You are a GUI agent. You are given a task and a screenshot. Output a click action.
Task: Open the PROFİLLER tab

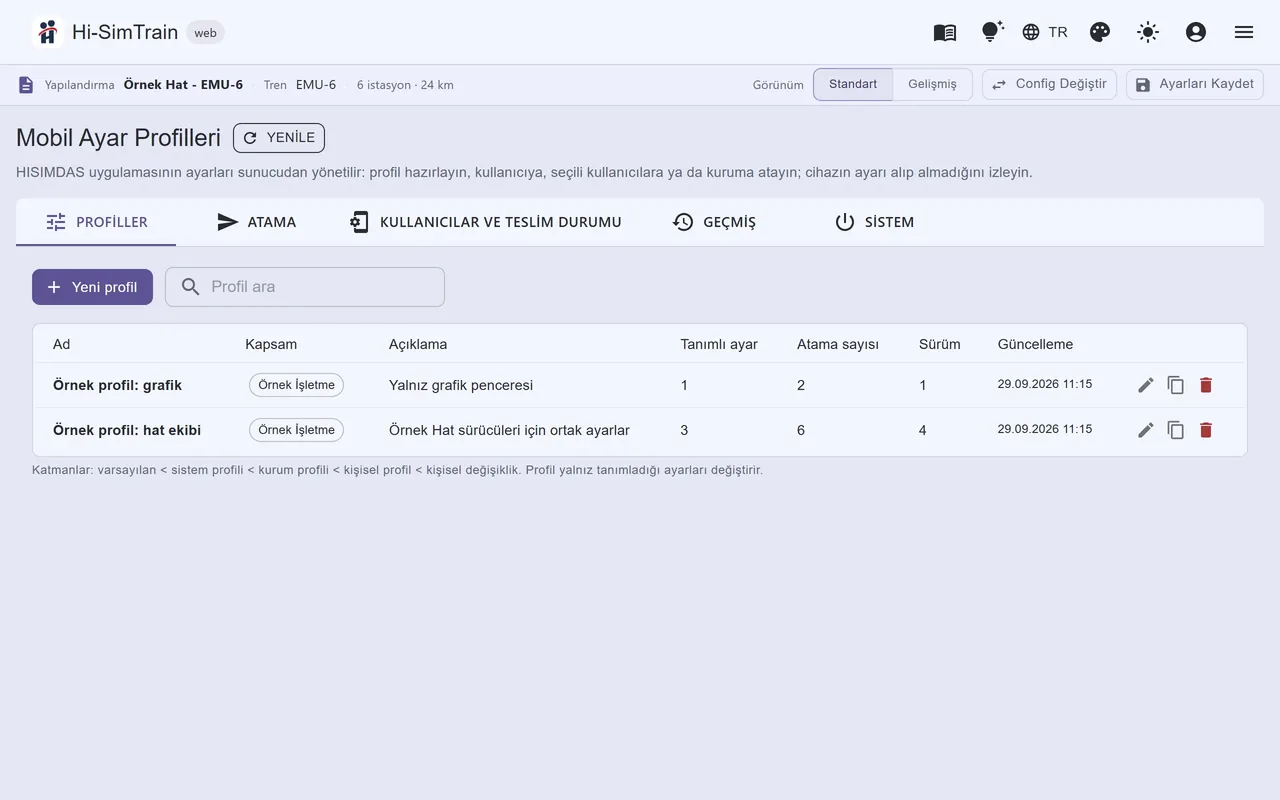point(96,222)
